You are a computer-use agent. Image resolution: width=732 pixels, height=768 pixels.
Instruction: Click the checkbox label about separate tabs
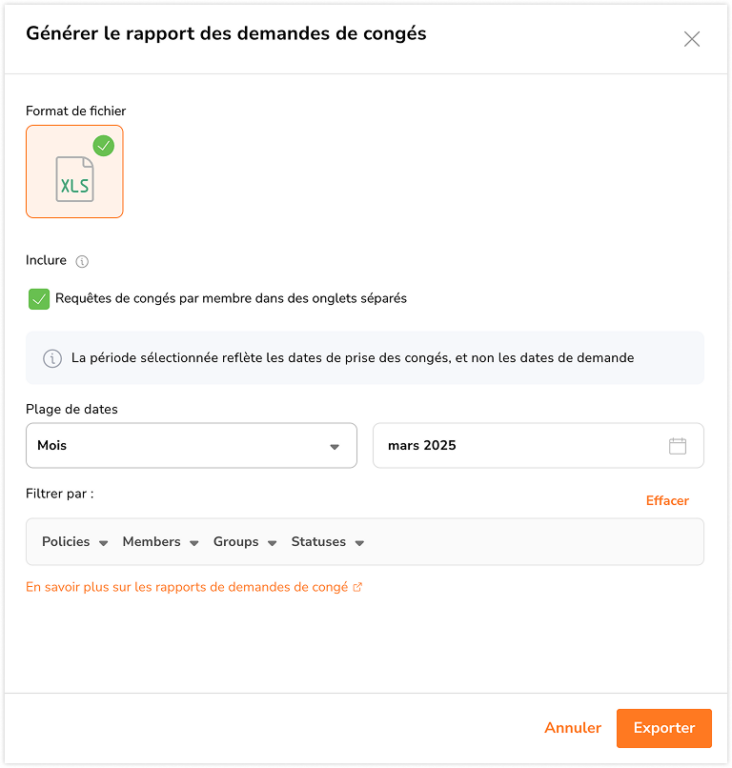point(231,299)
